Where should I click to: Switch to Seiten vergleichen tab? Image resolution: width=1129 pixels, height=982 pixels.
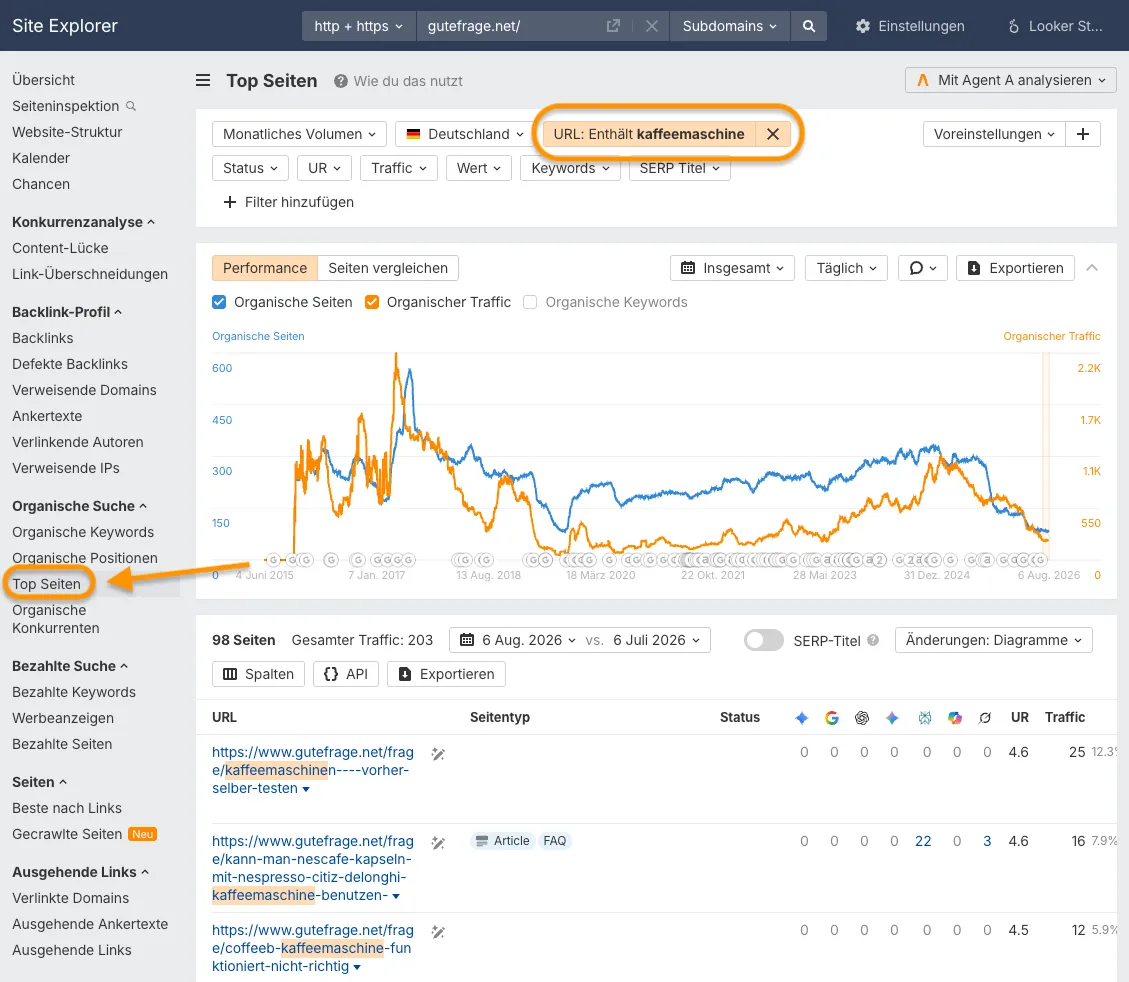388,268
